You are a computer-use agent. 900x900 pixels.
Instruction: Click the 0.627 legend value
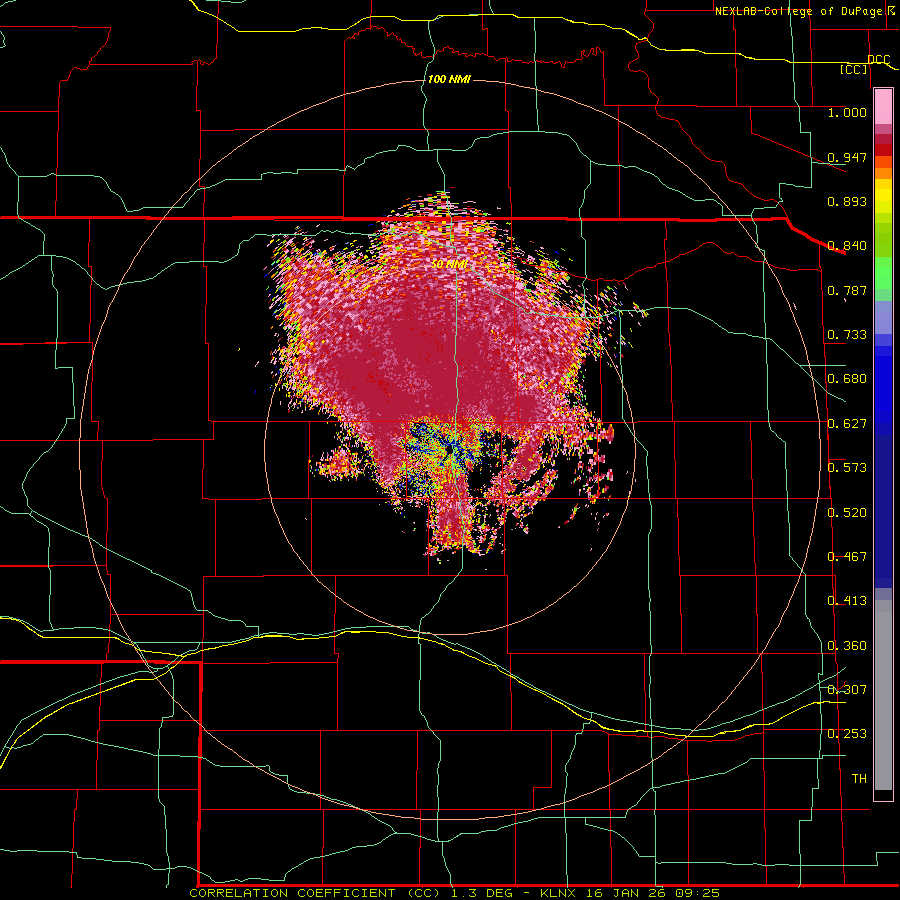[x=847, y=424]
